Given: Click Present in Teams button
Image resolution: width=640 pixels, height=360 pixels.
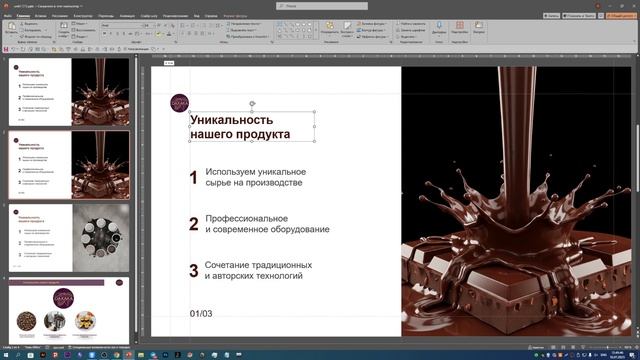Looking at the screenshot, I should pyautogui.click(x=579, y=16).
